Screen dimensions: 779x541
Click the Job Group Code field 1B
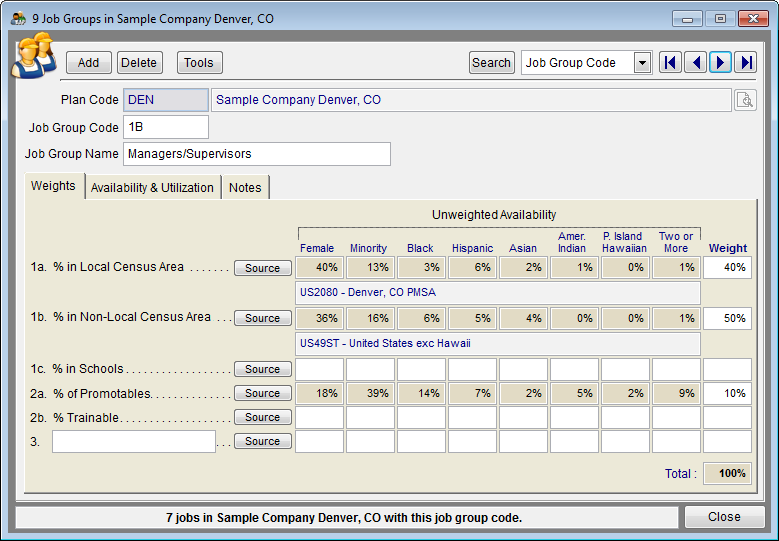tap(166, 127)
